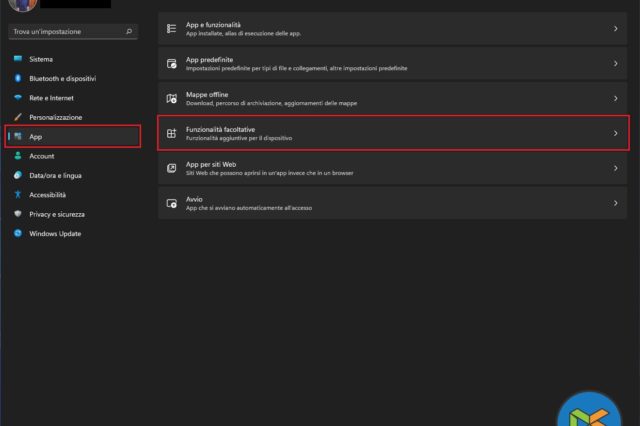This screenshot has width=640, height=426.
Task: Open Bluetooth e dispositivi section
Action: pyautogui.click(x=73, y=78)
